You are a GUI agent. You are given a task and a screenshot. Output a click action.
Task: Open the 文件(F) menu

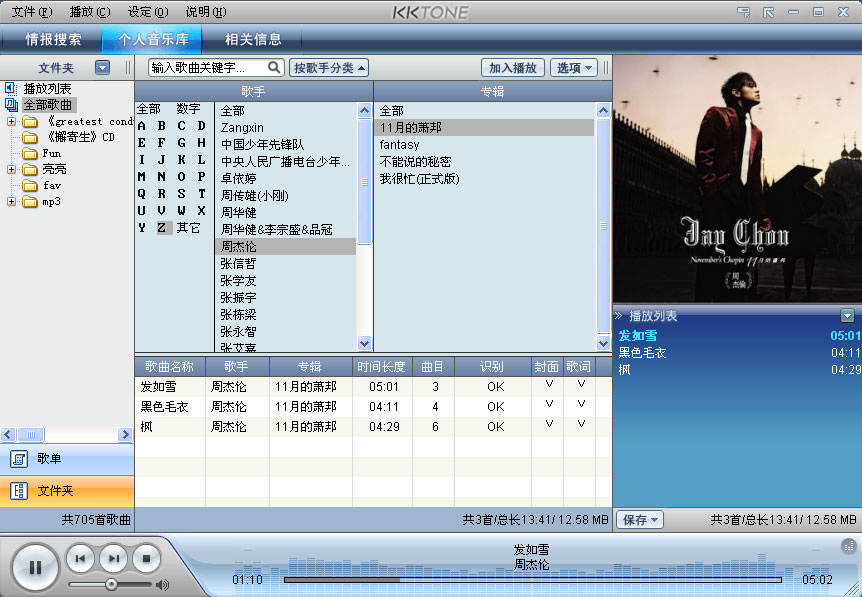pos(32,12)
